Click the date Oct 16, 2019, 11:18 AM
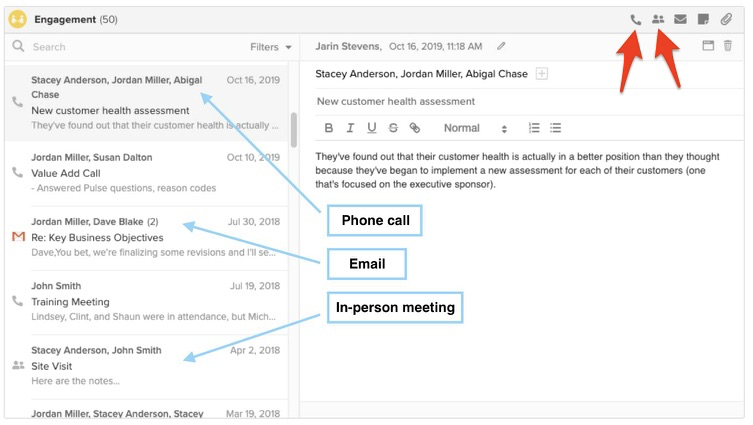This screenshot has width=753, height=425. (436, 47)
